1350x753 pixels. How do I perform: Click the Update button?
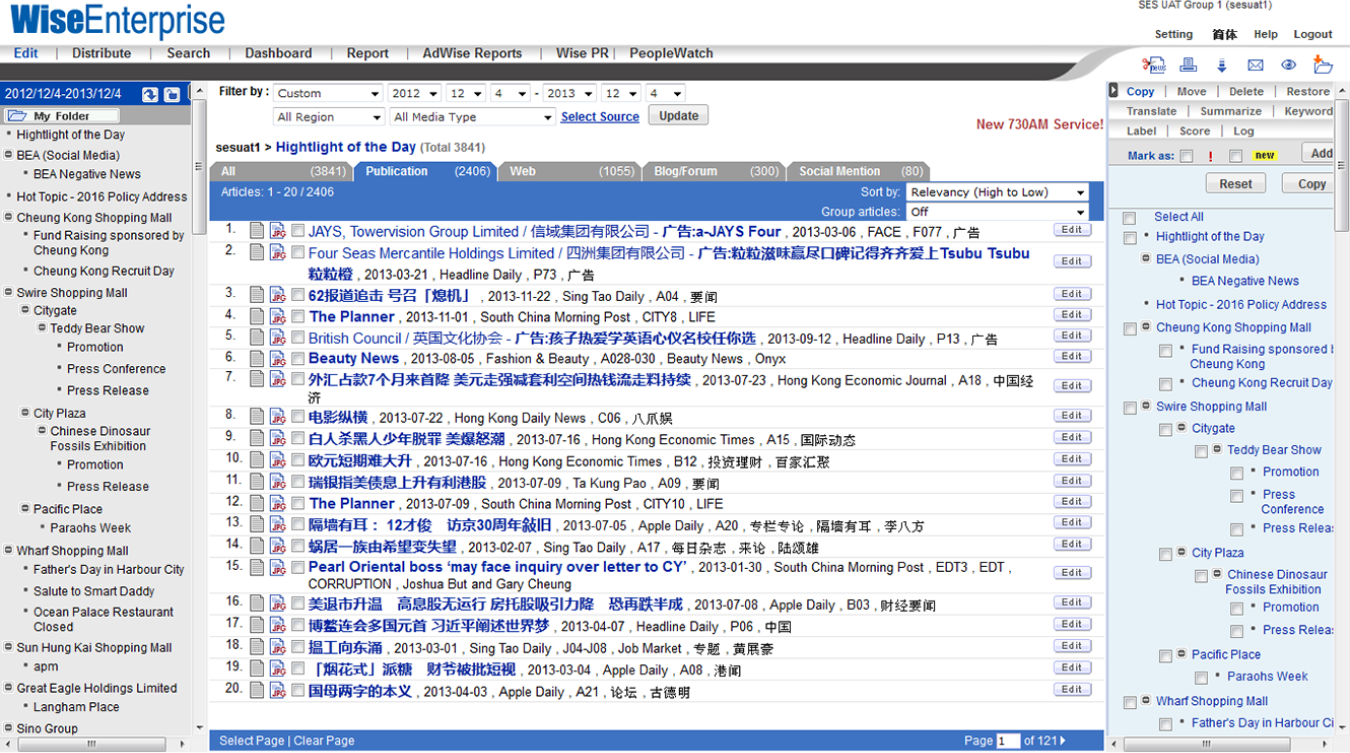[x=678, y=116]
